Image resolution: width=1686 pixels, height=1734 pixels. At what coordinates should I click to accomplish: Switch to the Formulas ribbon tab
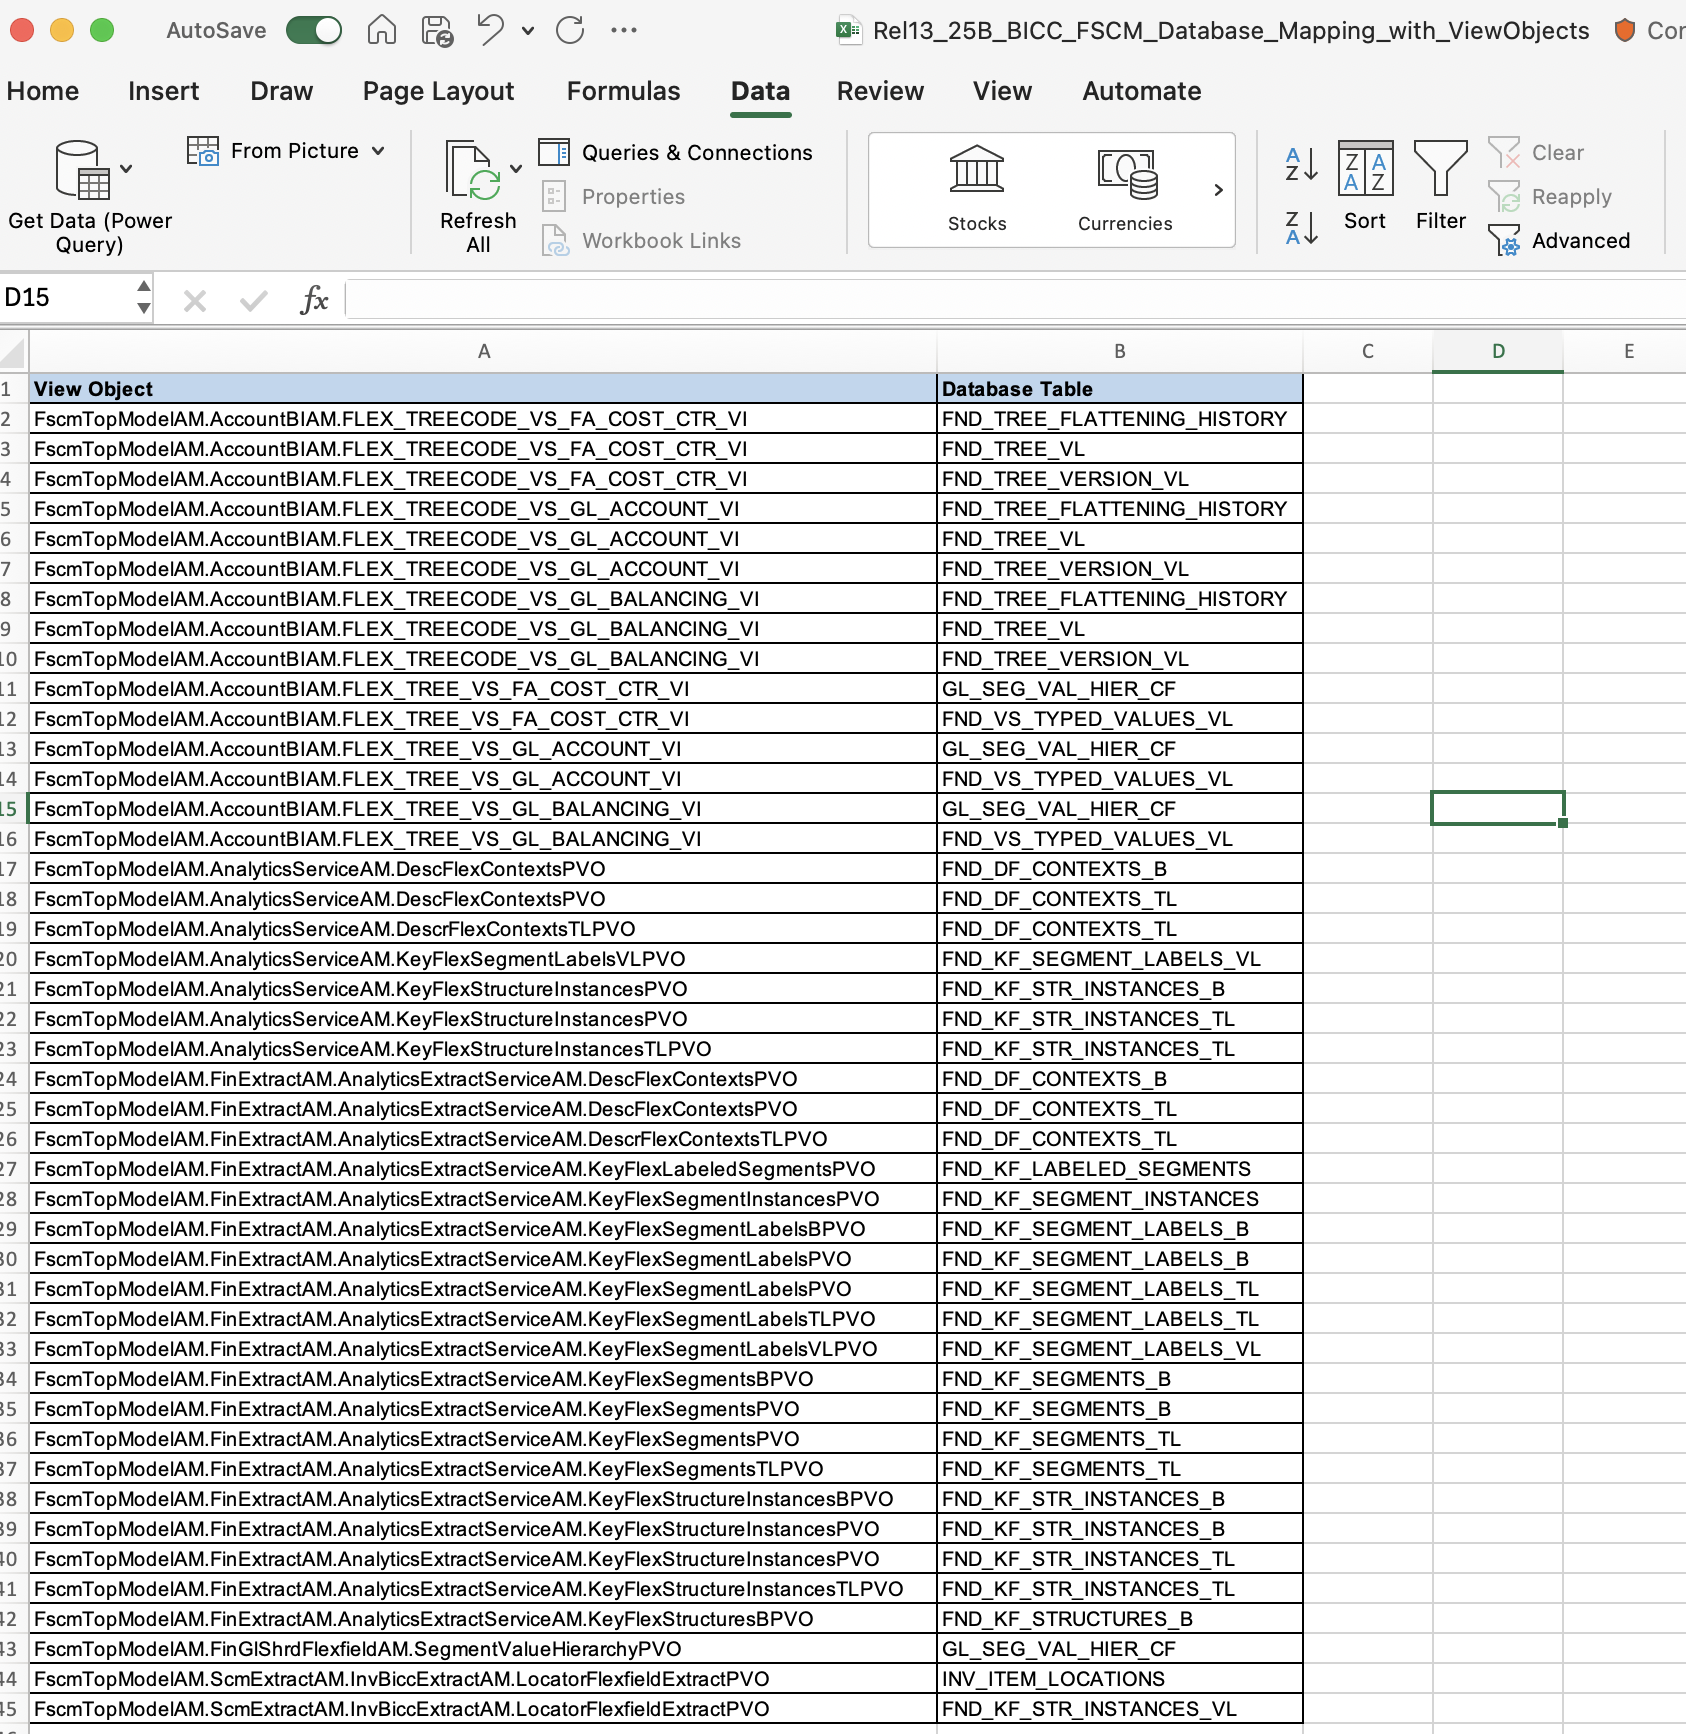coord(622,91)
